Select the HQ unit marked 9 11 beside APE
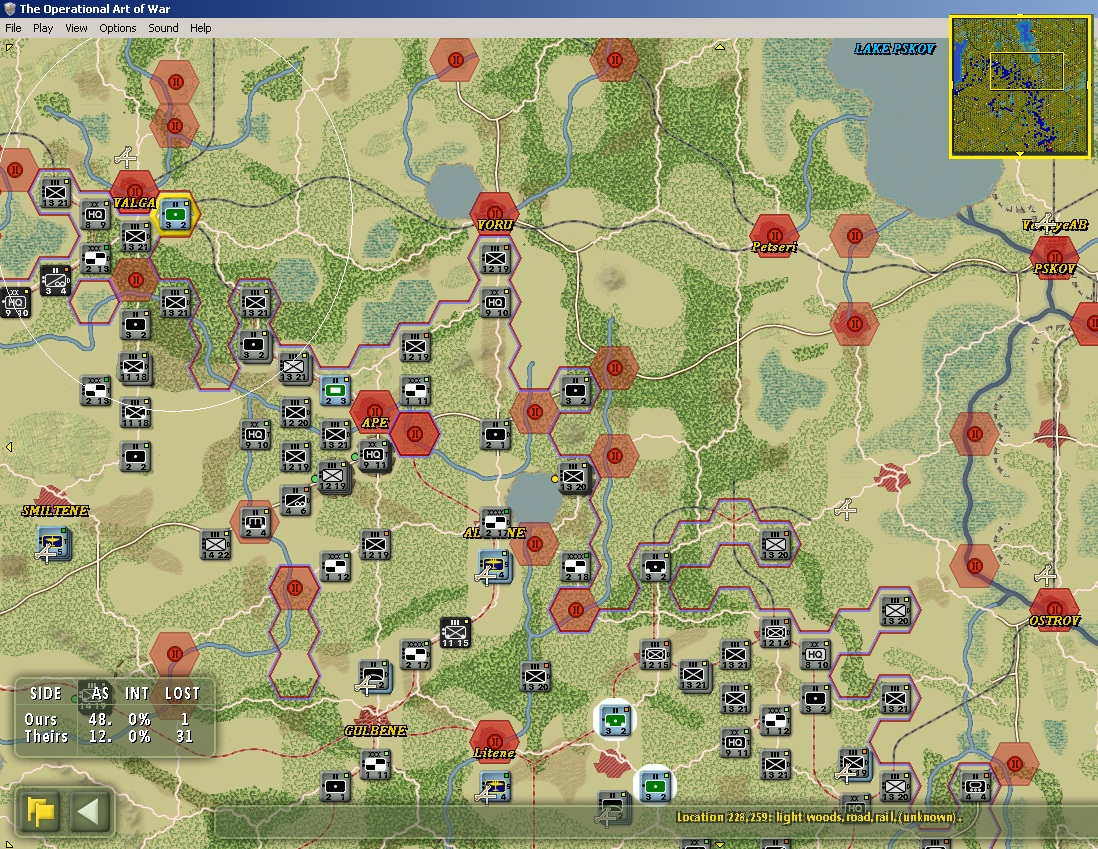This screenshot has width=1098, height=849. 373,455
